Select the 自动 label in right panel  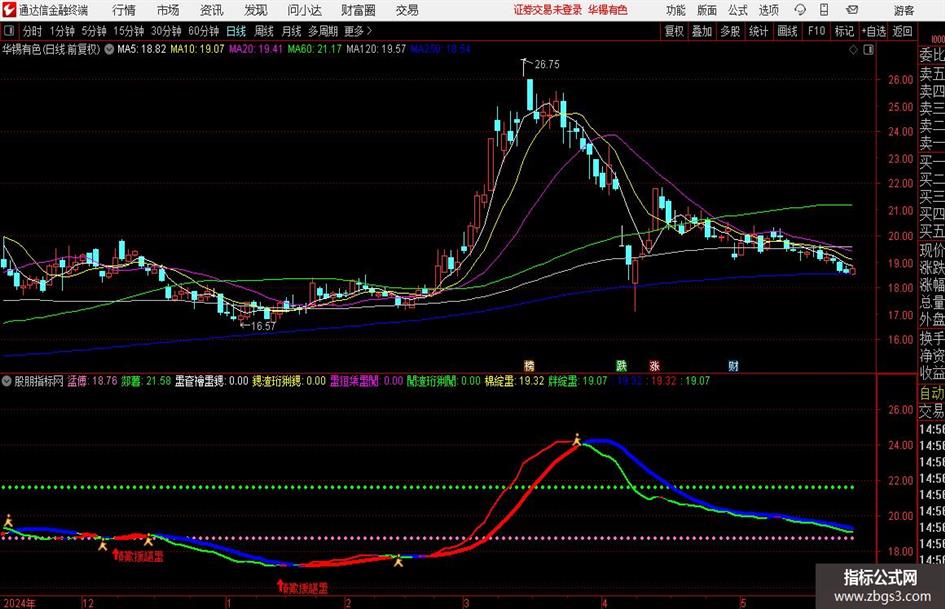(932, 393)
